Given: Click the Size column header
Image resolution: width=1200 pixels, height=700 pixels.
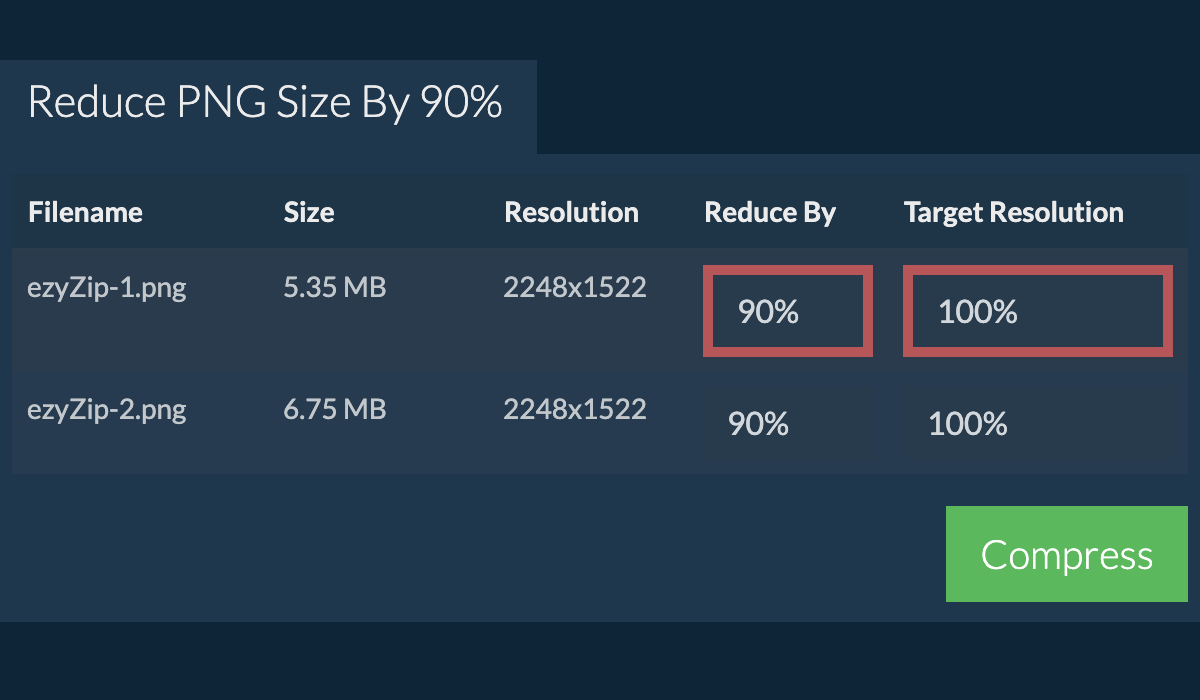Looking at the screenshot, I should pos(309,212).
